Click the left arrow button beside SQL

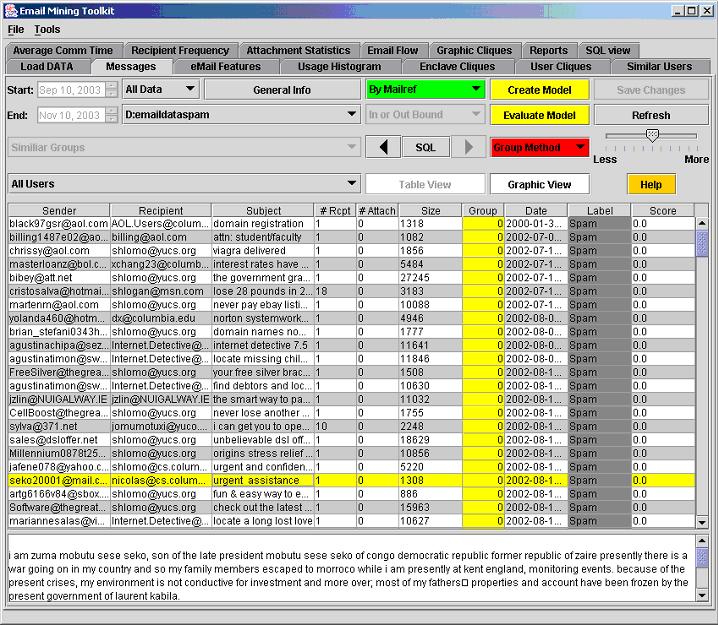(382, 147)
